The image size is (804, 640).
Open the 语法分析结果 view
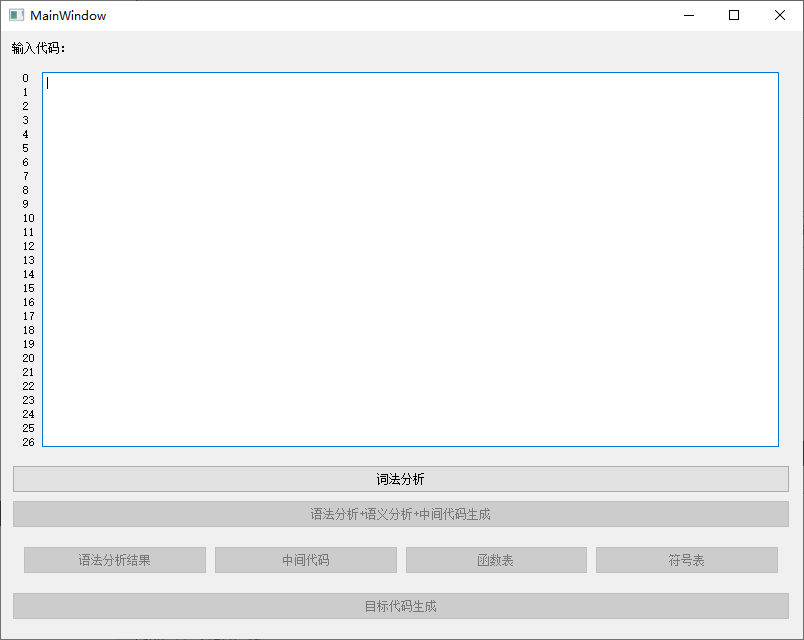[x=115, y=560]
